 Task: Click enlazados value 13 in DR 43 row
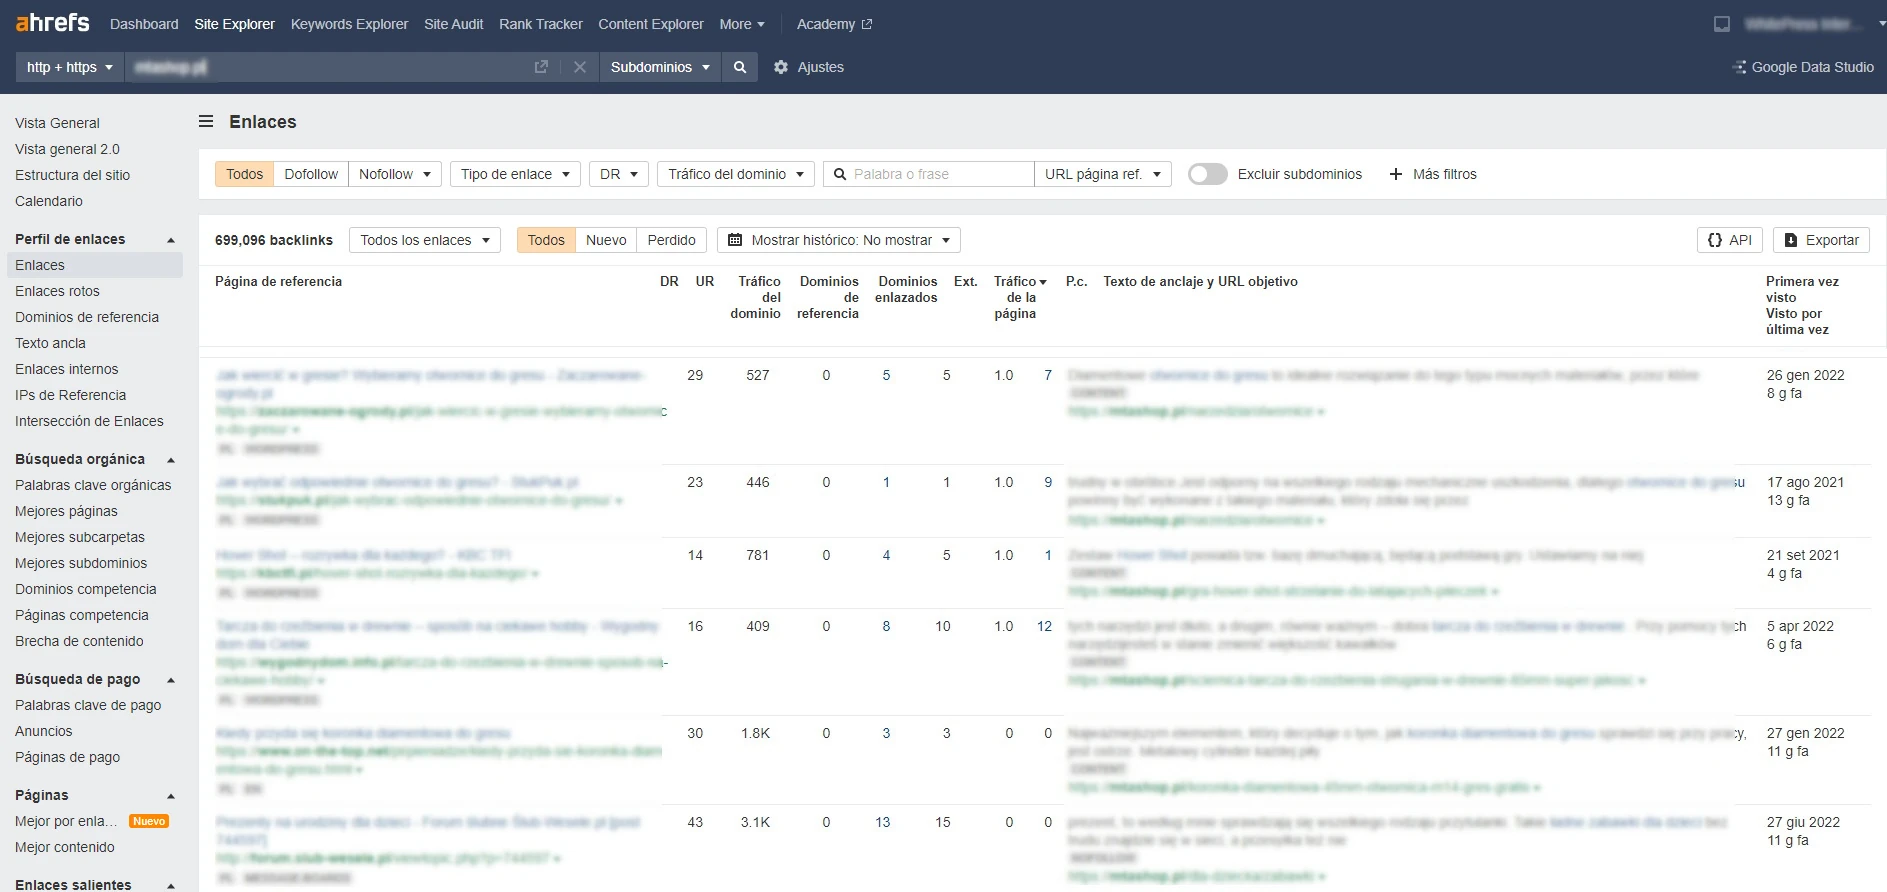click(882, 822)
